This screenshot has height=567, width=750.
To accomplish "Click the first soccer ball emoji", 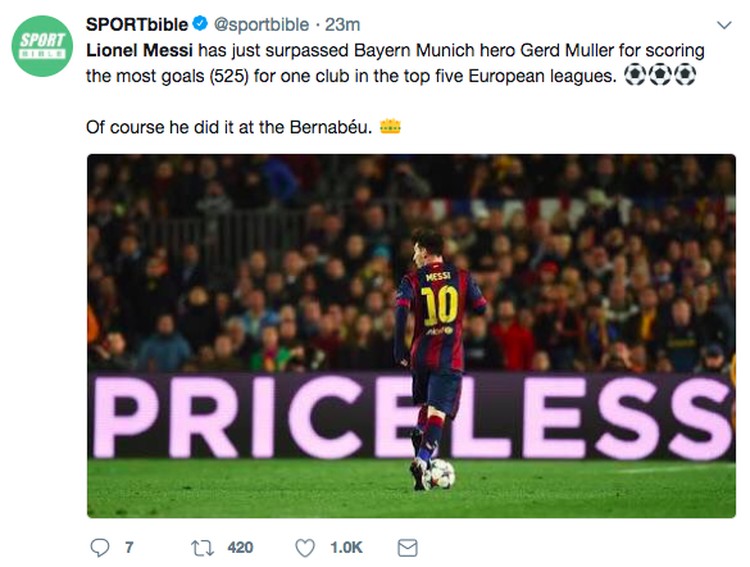I will tap(635, 75).
